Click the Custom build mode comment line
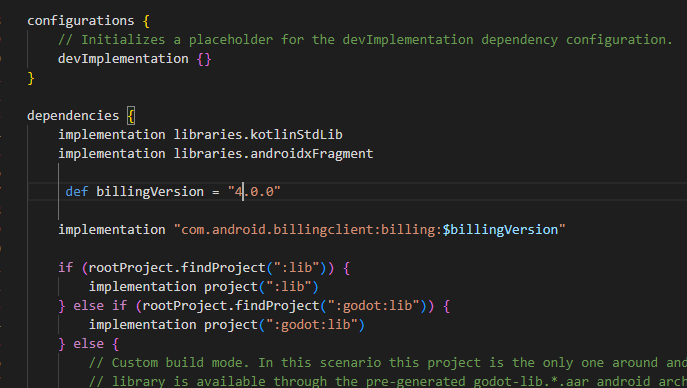Viewport: 687px width, 388px height. point(387,363)
